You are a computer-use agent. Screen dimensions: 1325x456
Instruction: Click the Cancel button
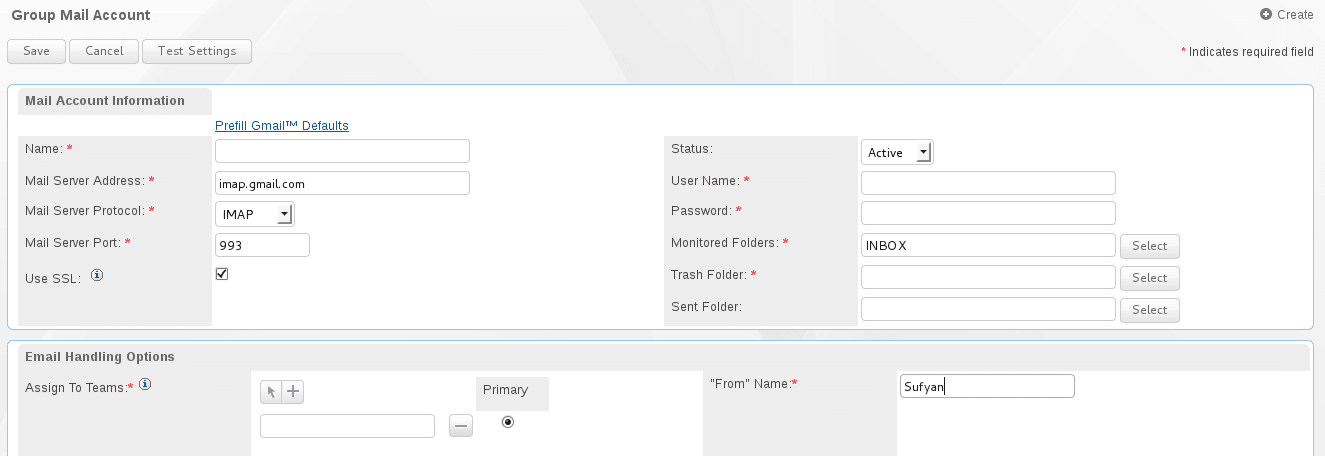tap(104, 51)
